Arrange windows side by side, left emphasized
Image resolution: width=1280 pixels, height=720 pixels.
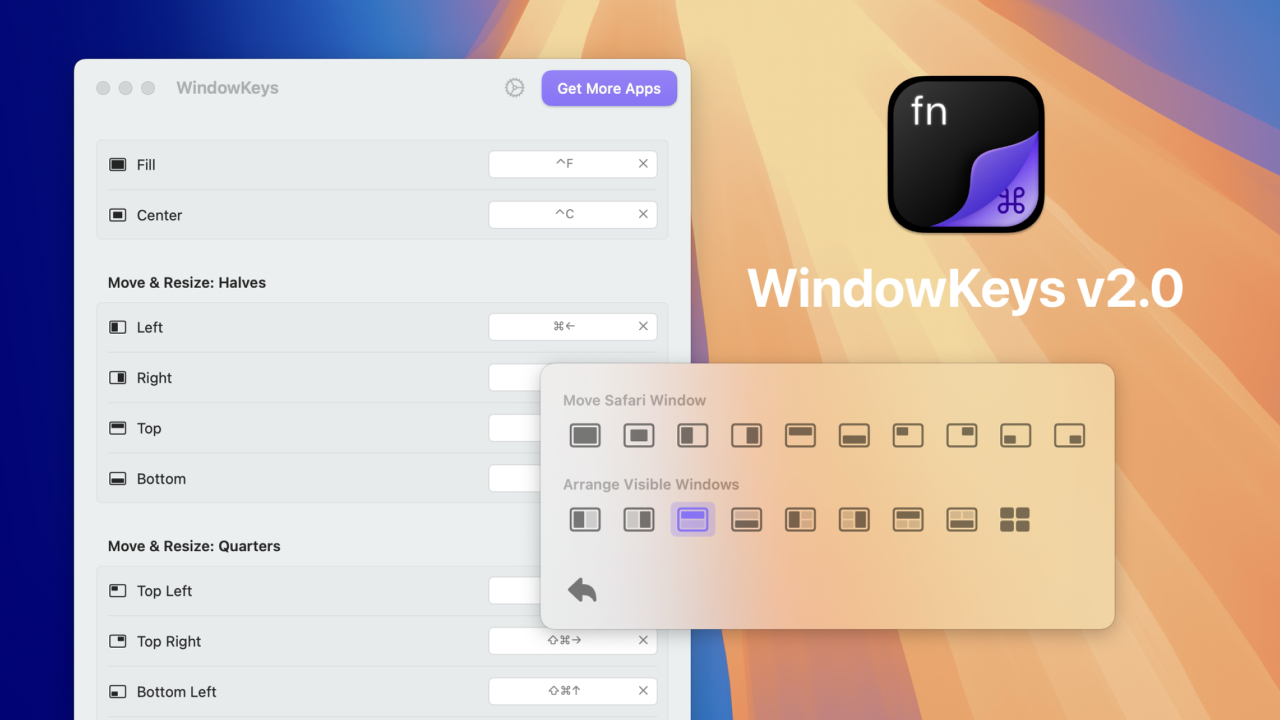coord(585,519)
